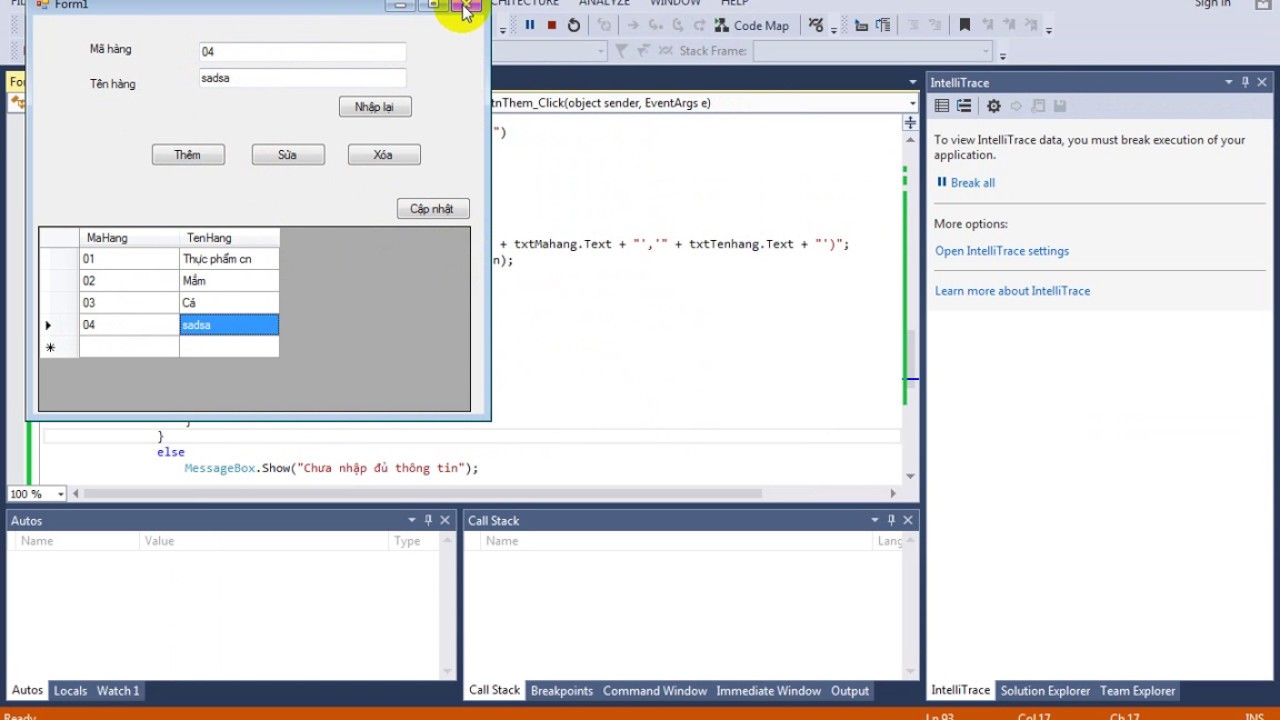The height and width of the screenshot is (720, 1280).
Task: Pin the Autos panel
Action: 428,520
